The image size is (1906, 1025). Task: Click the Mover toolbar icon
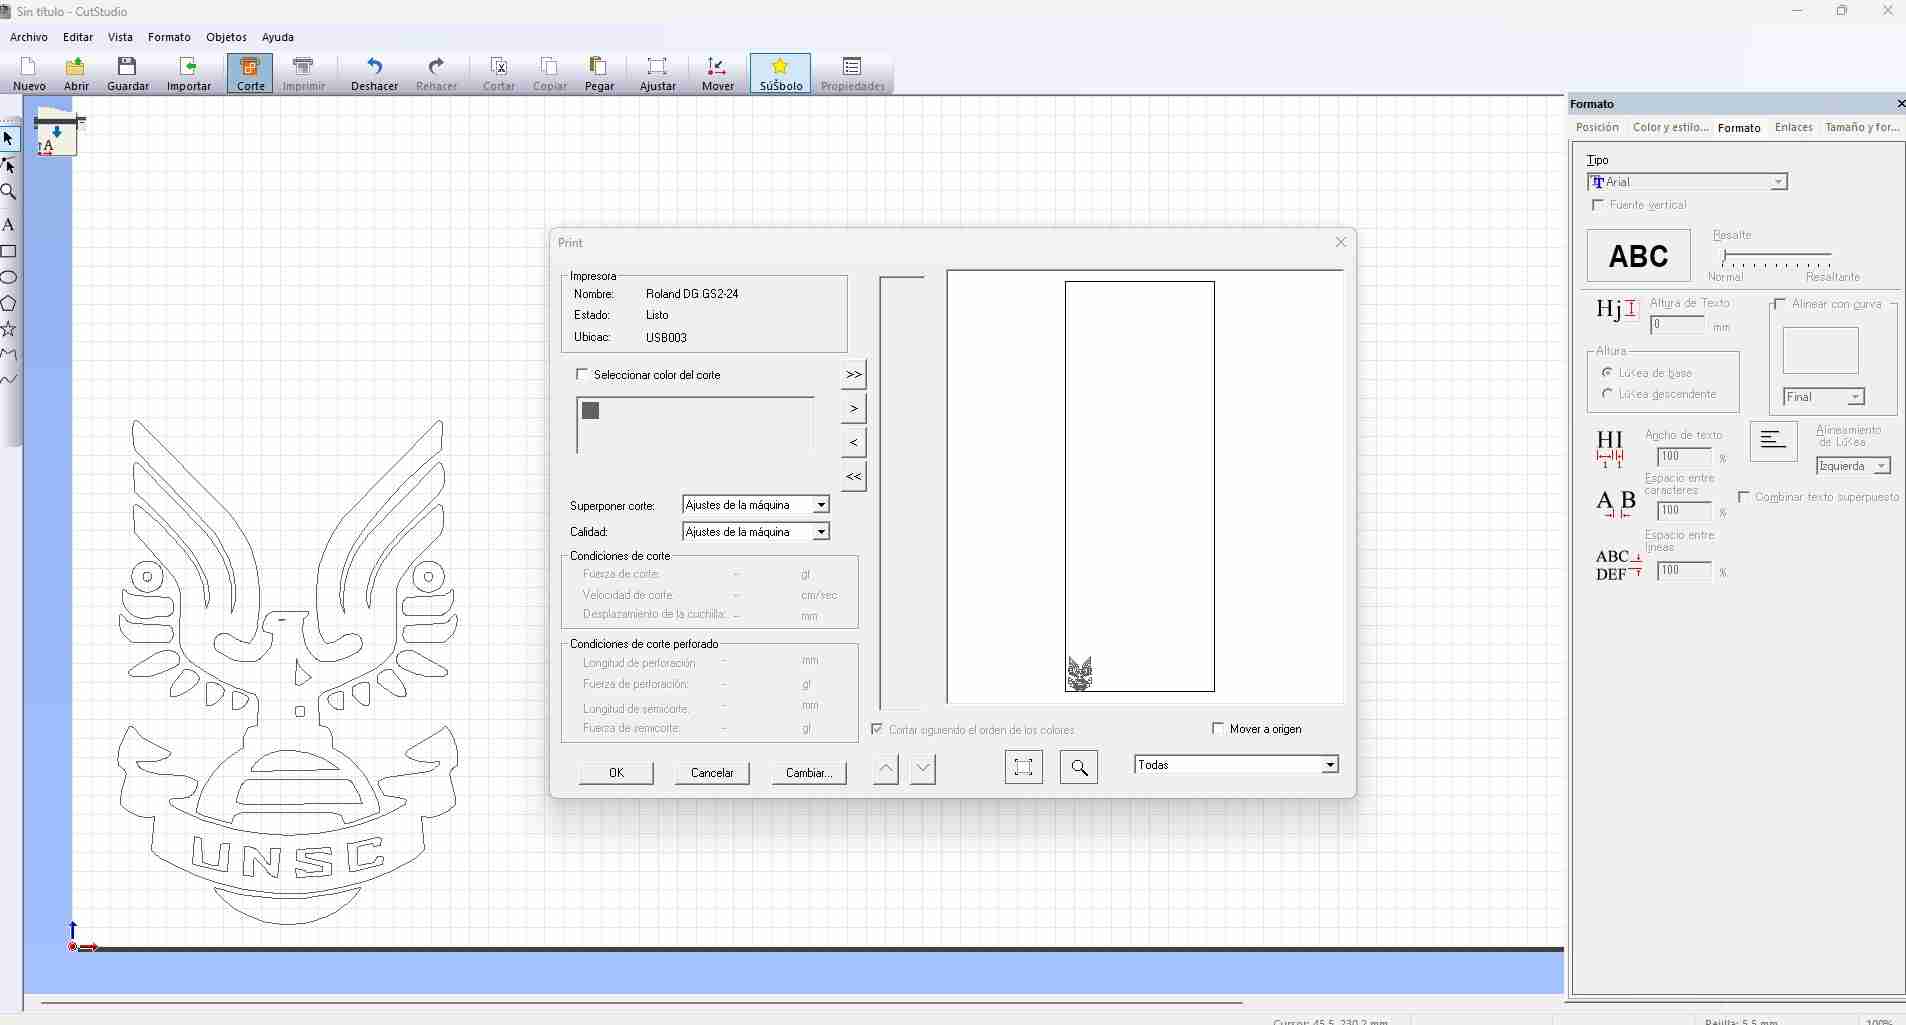click(x=717, y=74)
